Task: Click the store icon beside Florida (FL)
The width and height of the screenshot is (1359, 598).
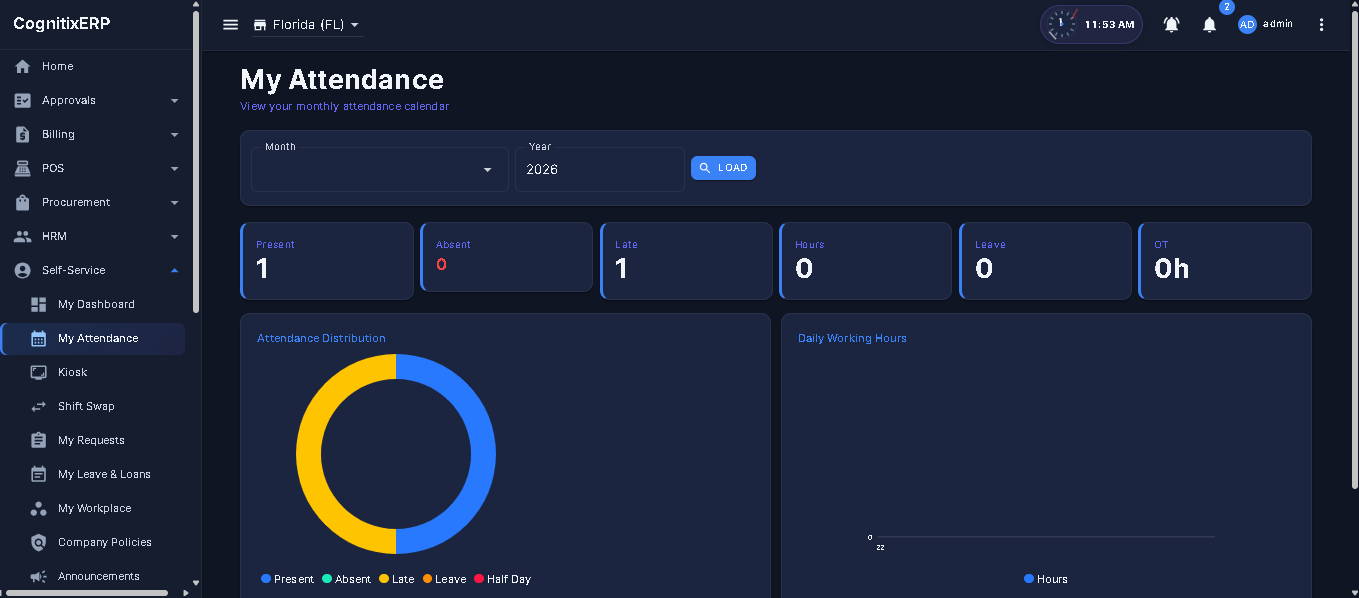Action: pos(260,25)
